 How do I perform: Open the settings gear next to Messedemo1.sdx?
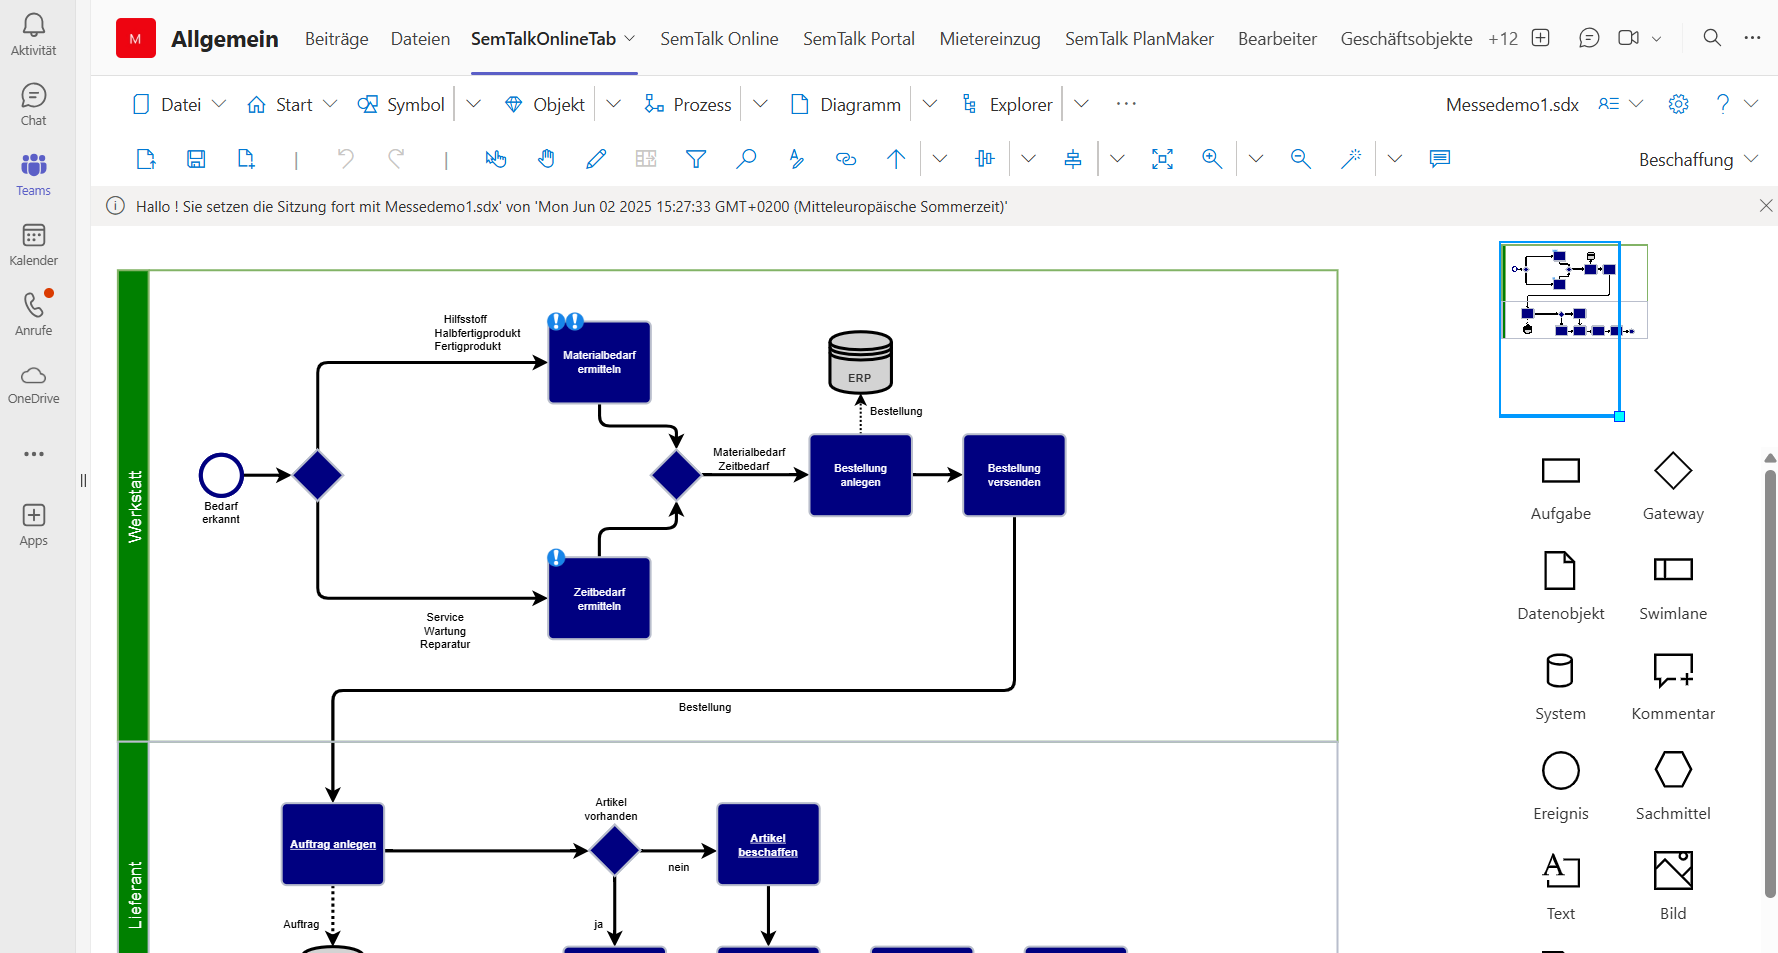[1679, 104]
